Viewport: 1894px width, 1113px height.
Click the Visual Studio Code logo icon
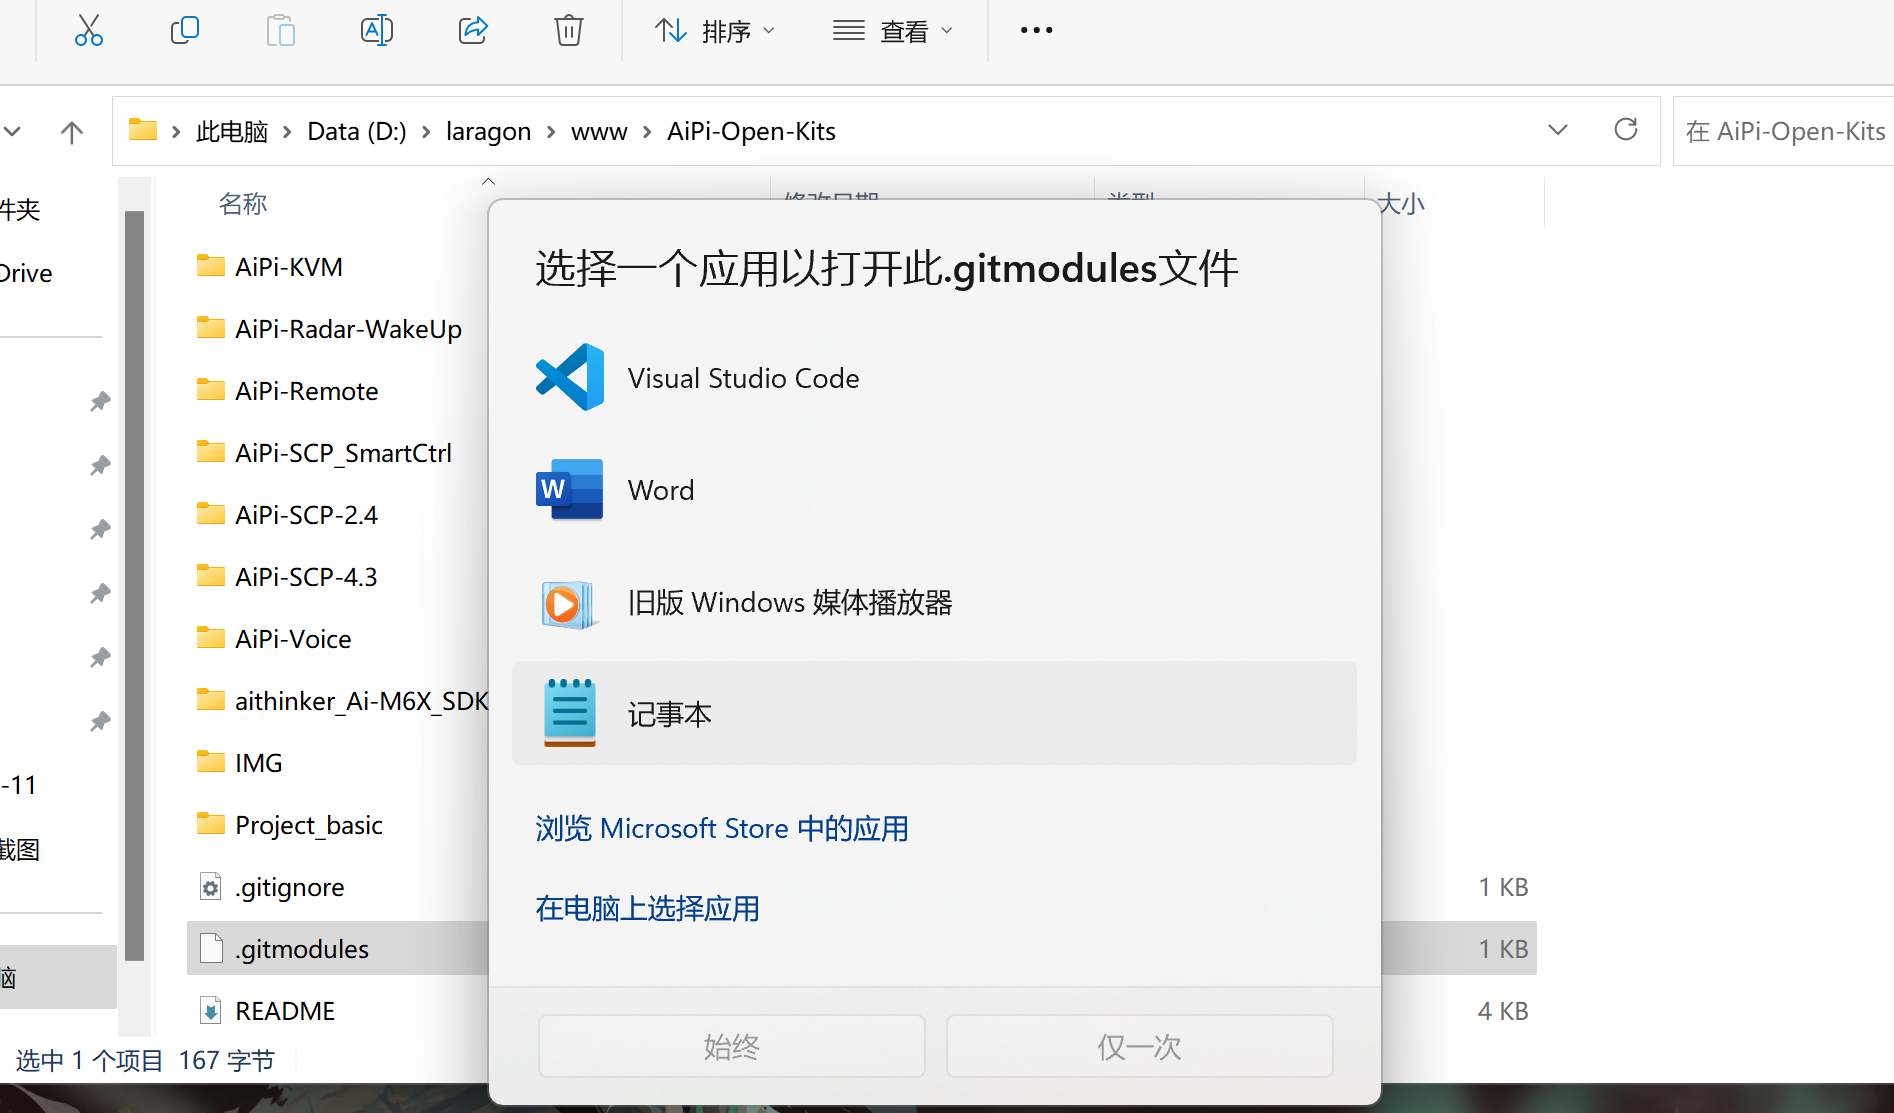coord(570,377)
